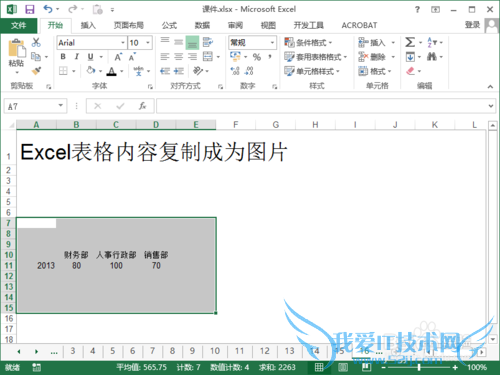Switch to the 插入 Insert tab
The height and width of the screenshot is (375, 500).
(88, 25)
